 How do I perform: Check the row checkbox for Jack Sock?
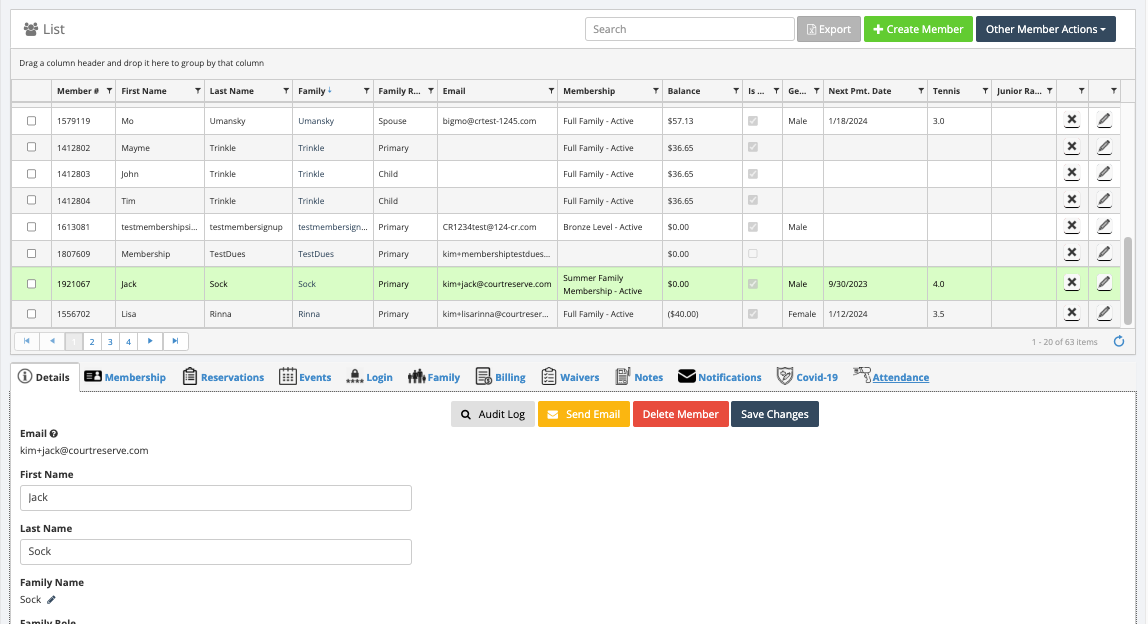[x=31, y=284]
